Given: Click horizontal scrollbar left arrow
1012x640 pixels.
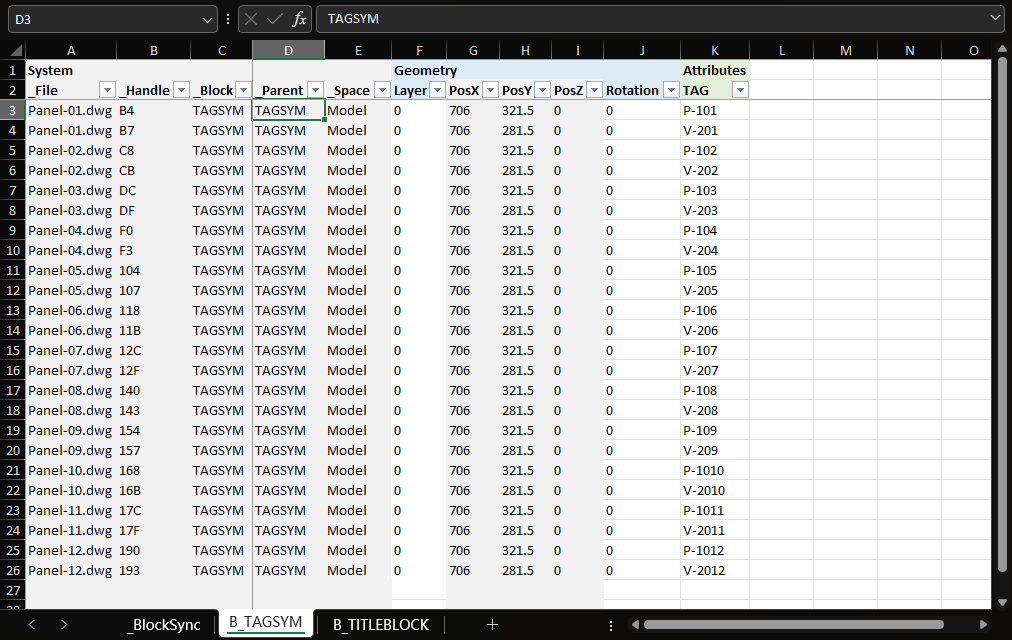Looking at the screenshot, I should coord(635,625).
